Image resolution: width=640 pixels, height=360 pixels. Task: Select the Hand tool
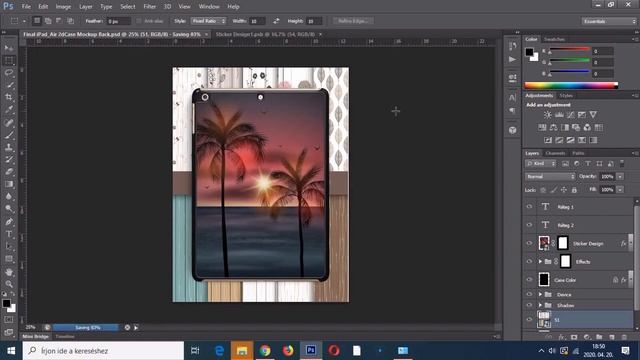9,272
